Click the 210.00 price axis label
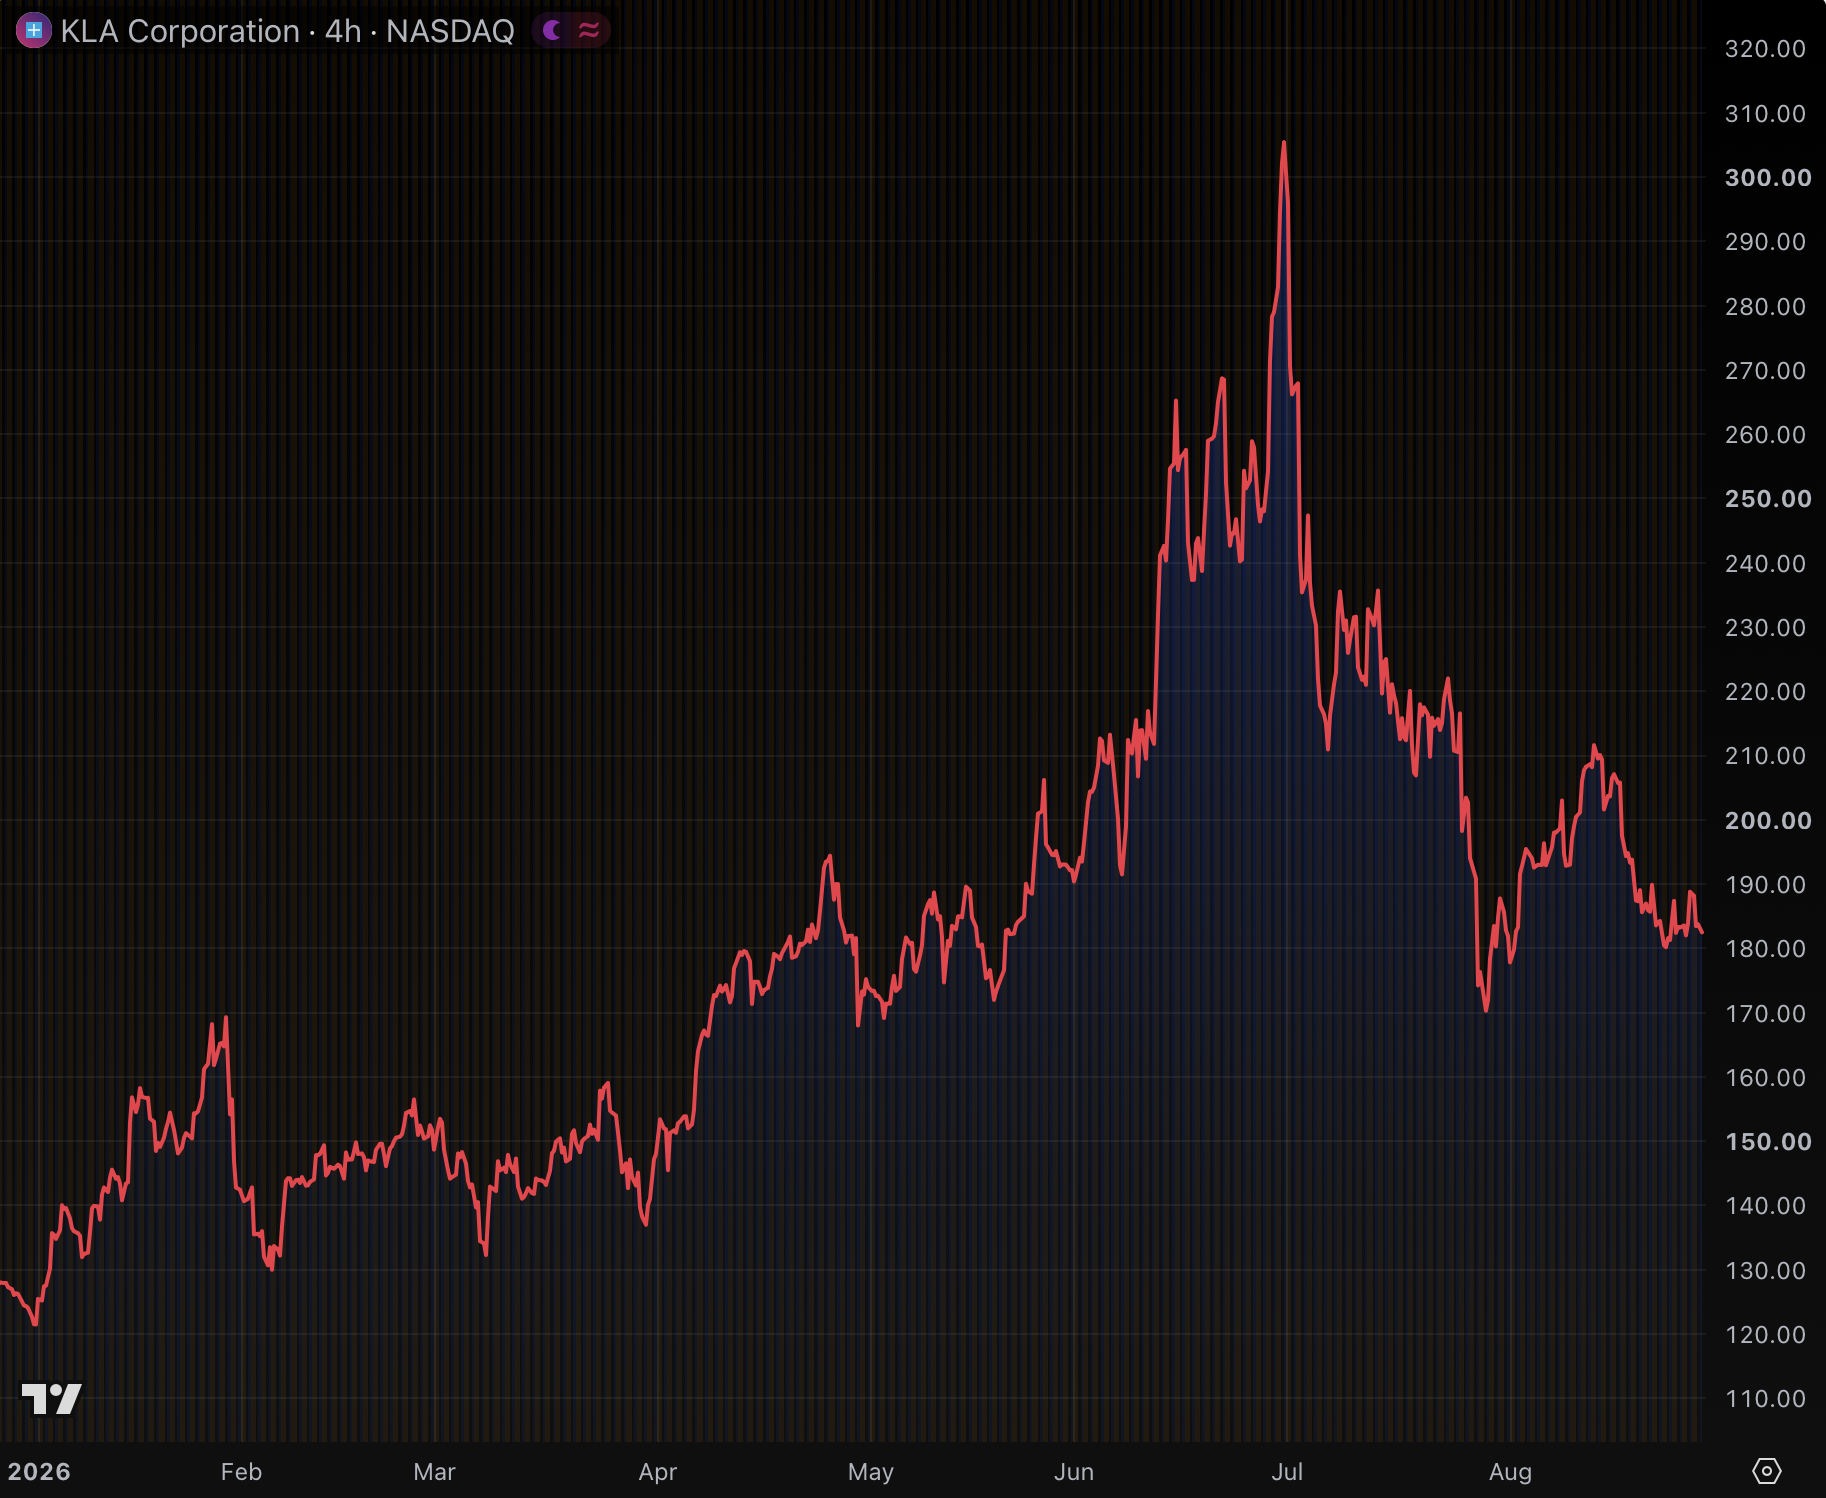The height and width of the screenshot is (1498, 1826). [x=1765, y=756]
